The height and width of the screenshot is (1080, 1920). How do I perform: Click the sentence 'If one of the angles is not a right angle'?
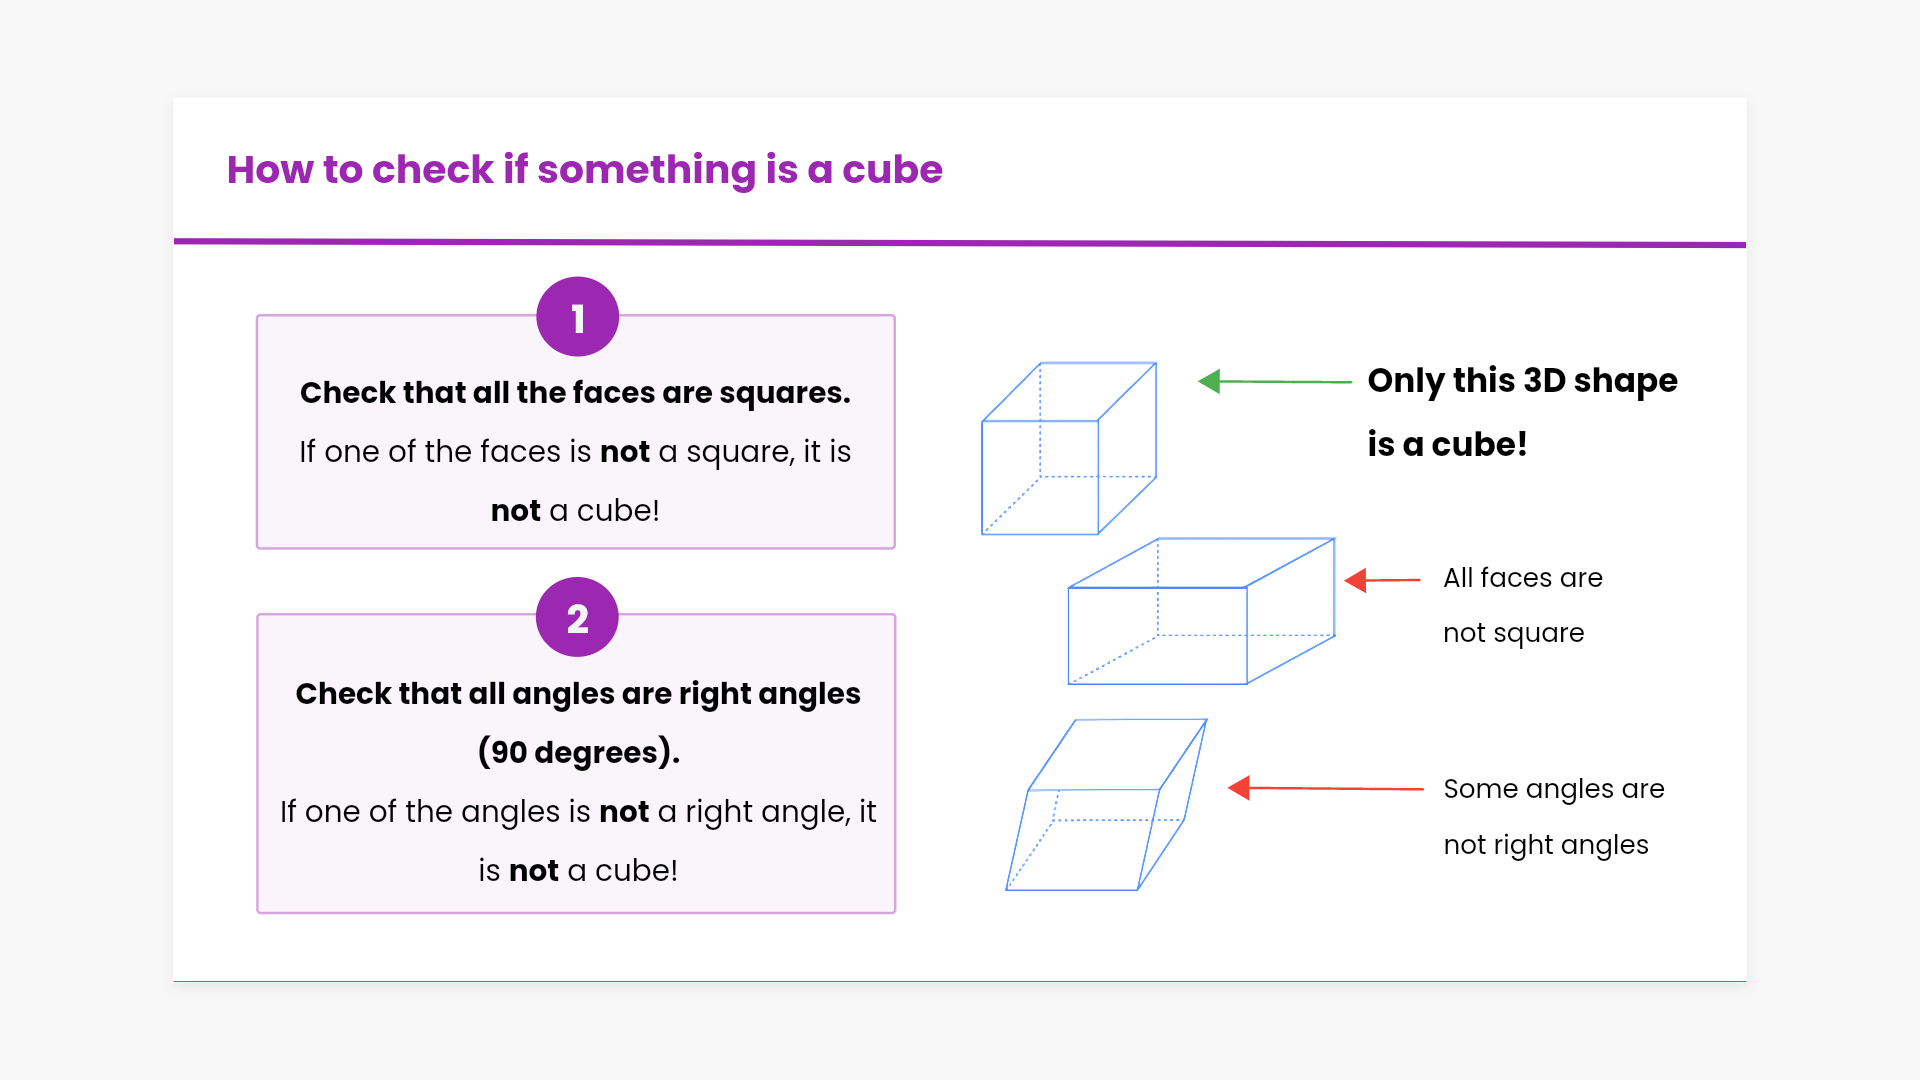(x=577, y=811)
